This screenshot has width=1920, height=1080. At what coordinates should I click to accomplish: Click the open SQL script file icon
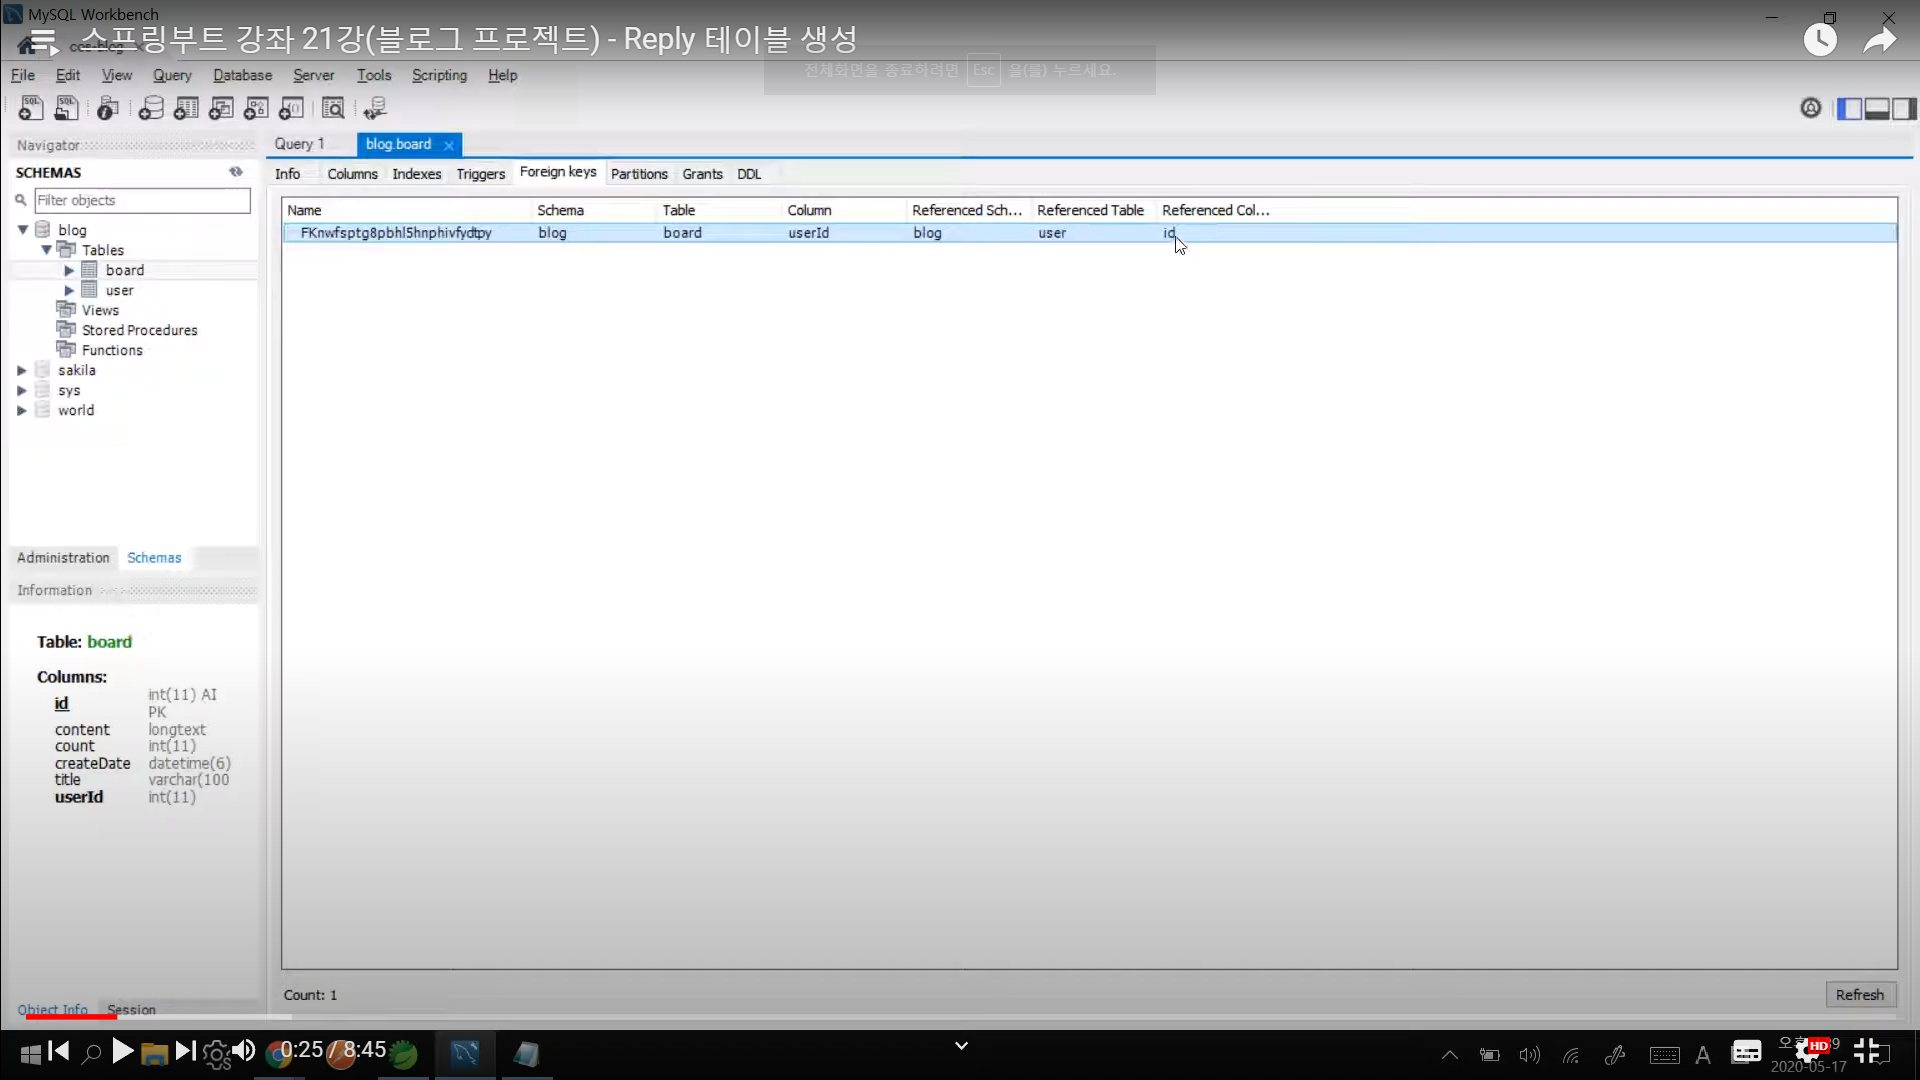[67, 108]
